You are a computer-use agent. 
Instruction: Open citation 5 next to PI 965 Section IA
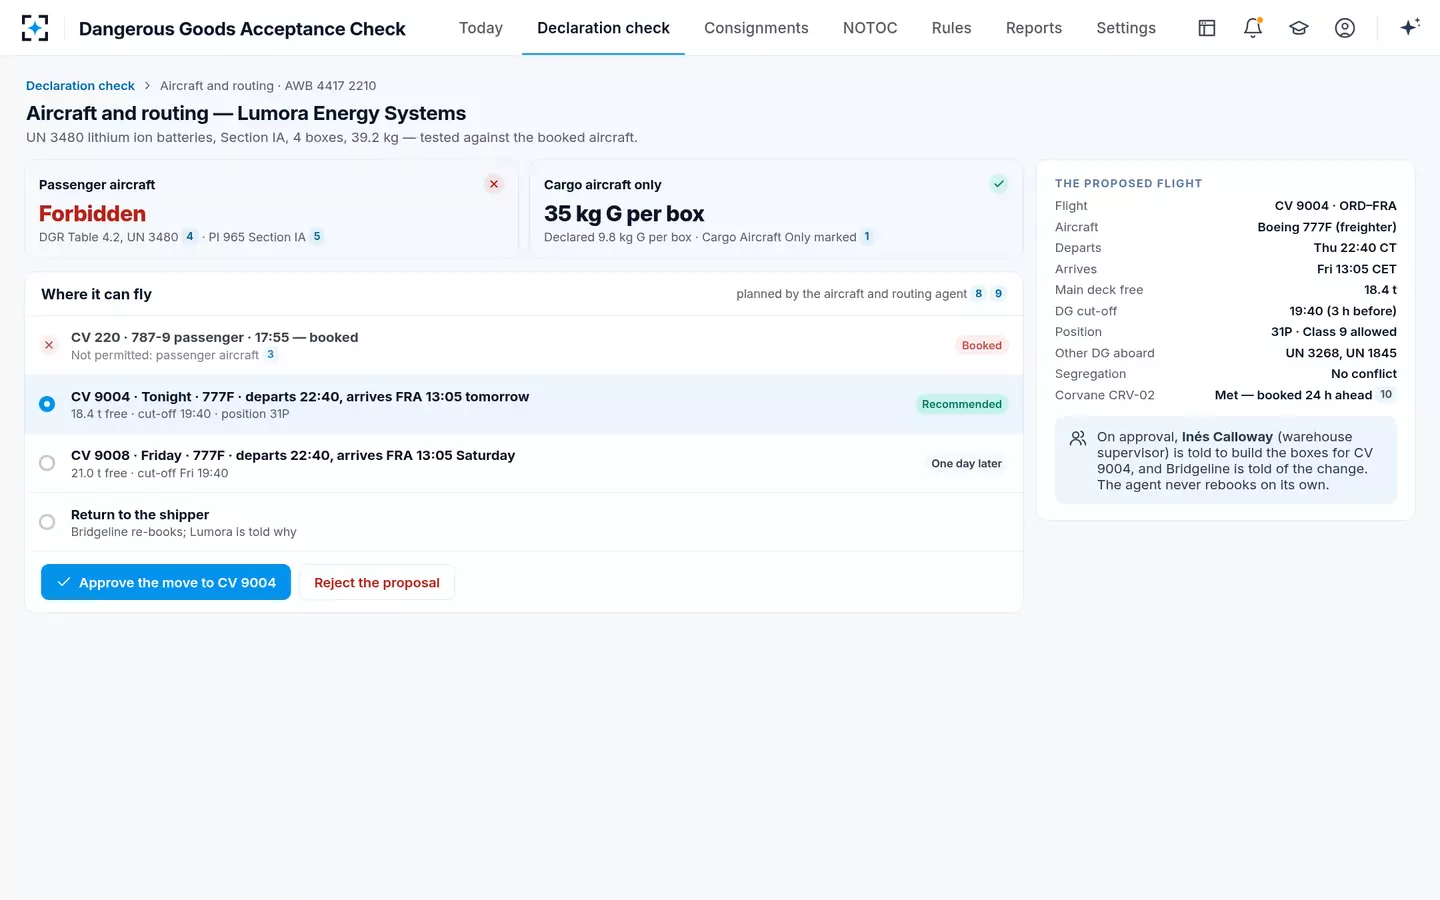tap(317, 237)
